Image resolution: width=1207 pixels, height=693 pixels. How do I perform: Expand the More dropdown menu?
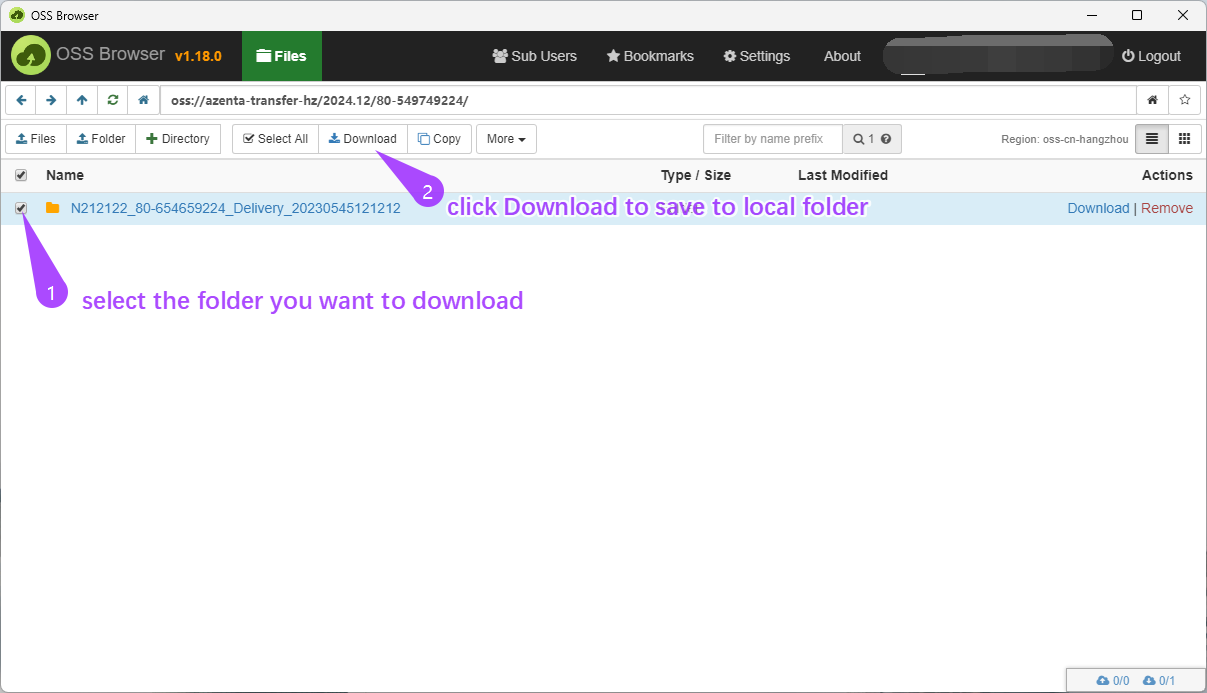pyautogui.click(x=506, y=139)
